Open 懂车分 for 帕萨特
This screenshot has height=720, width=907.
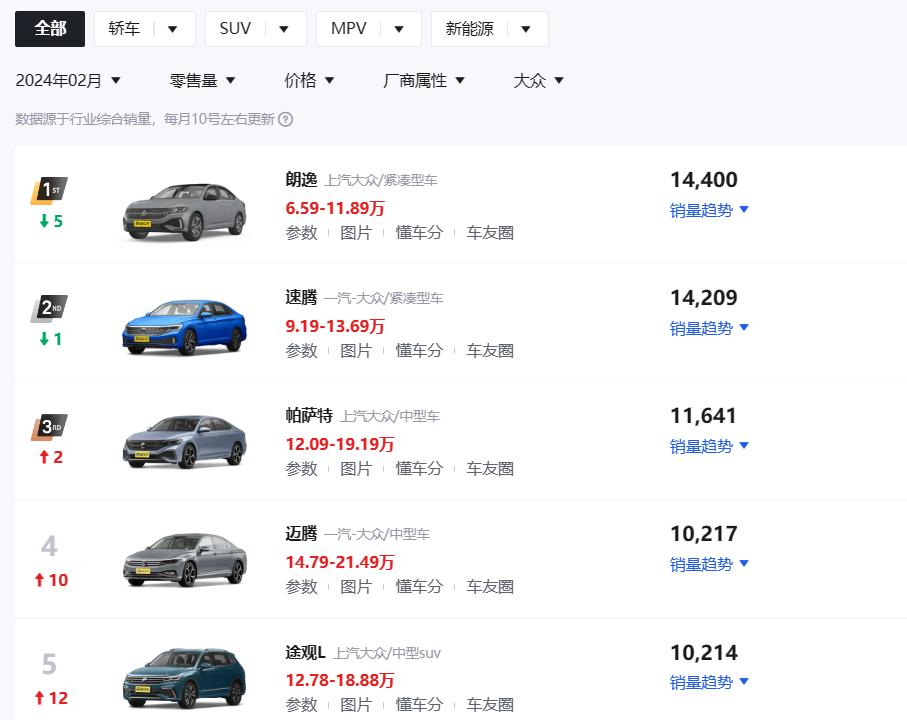(x=419, y=468)
